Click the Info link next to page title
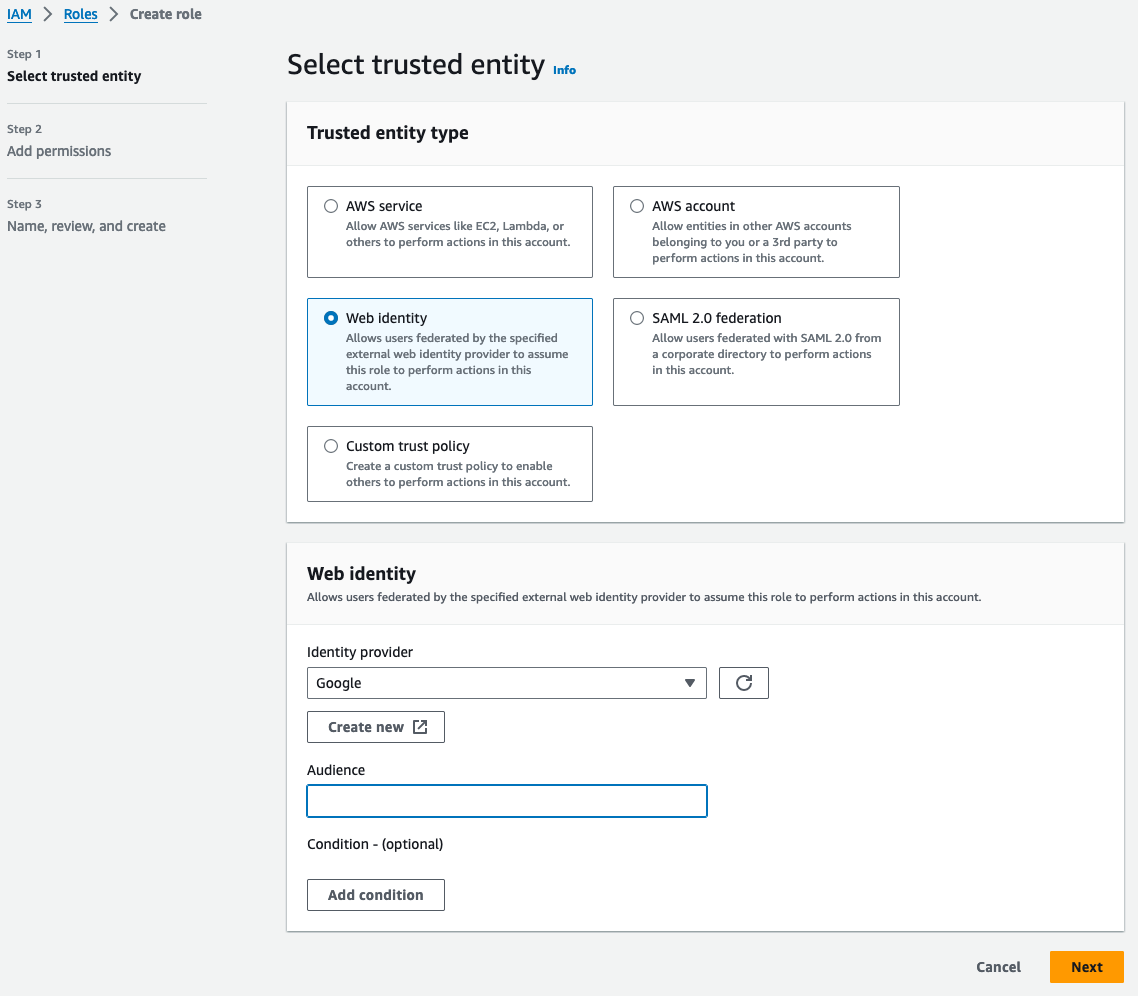This screenshot has width=1138, height=996. click(564, 70)
